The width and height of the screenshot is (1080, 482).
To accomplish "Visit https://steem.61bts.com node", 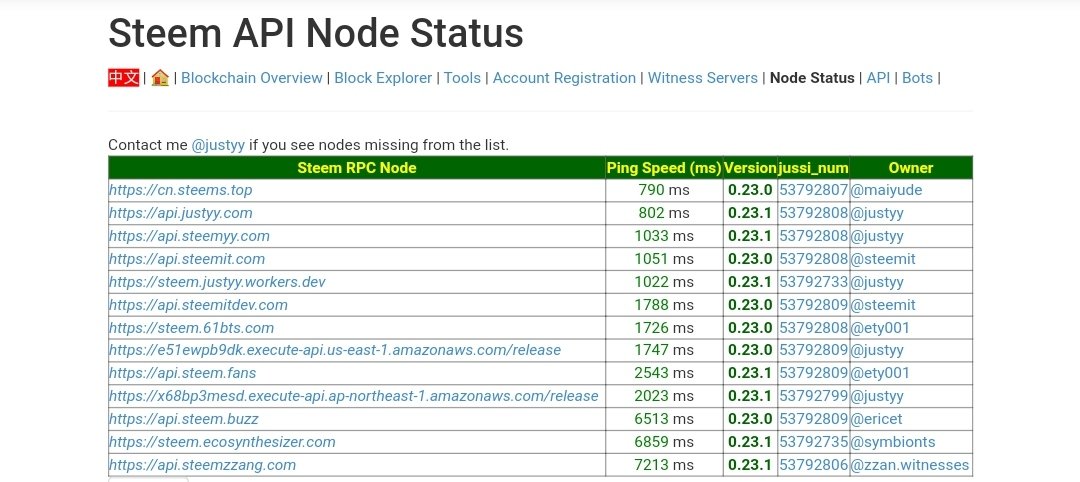I will [191, 328].
